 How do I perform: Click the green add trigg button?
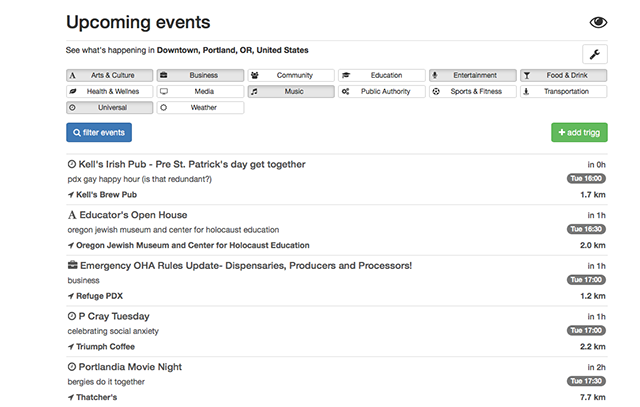point(579,132)
